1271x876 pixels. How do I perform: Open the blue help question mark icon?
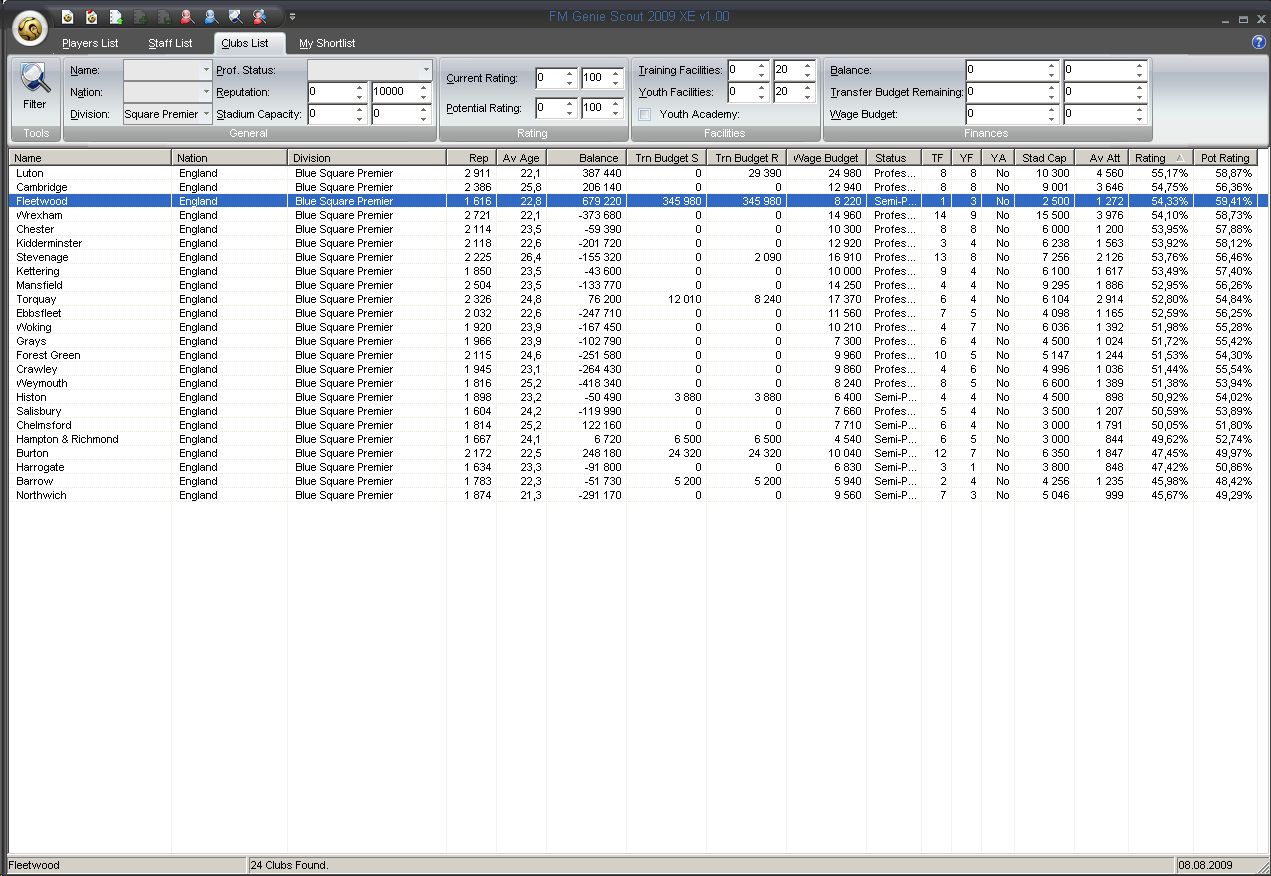(x=1258, y=42)
